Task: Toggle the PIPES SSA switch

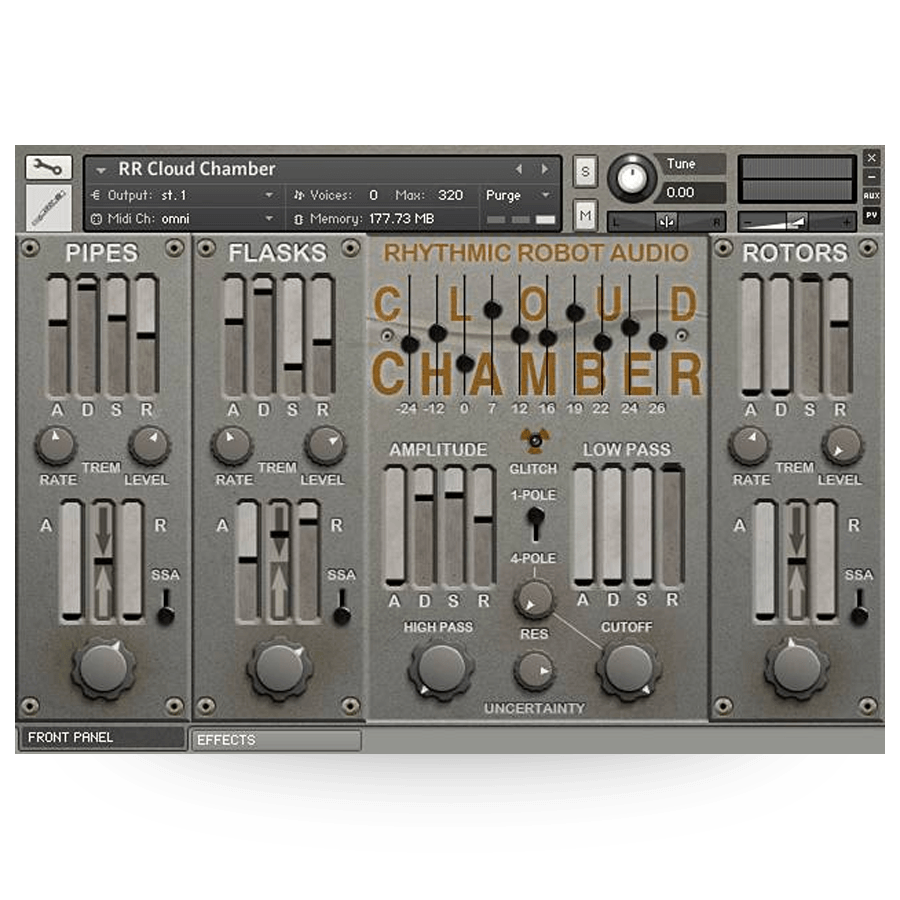Action: (166, 606)
